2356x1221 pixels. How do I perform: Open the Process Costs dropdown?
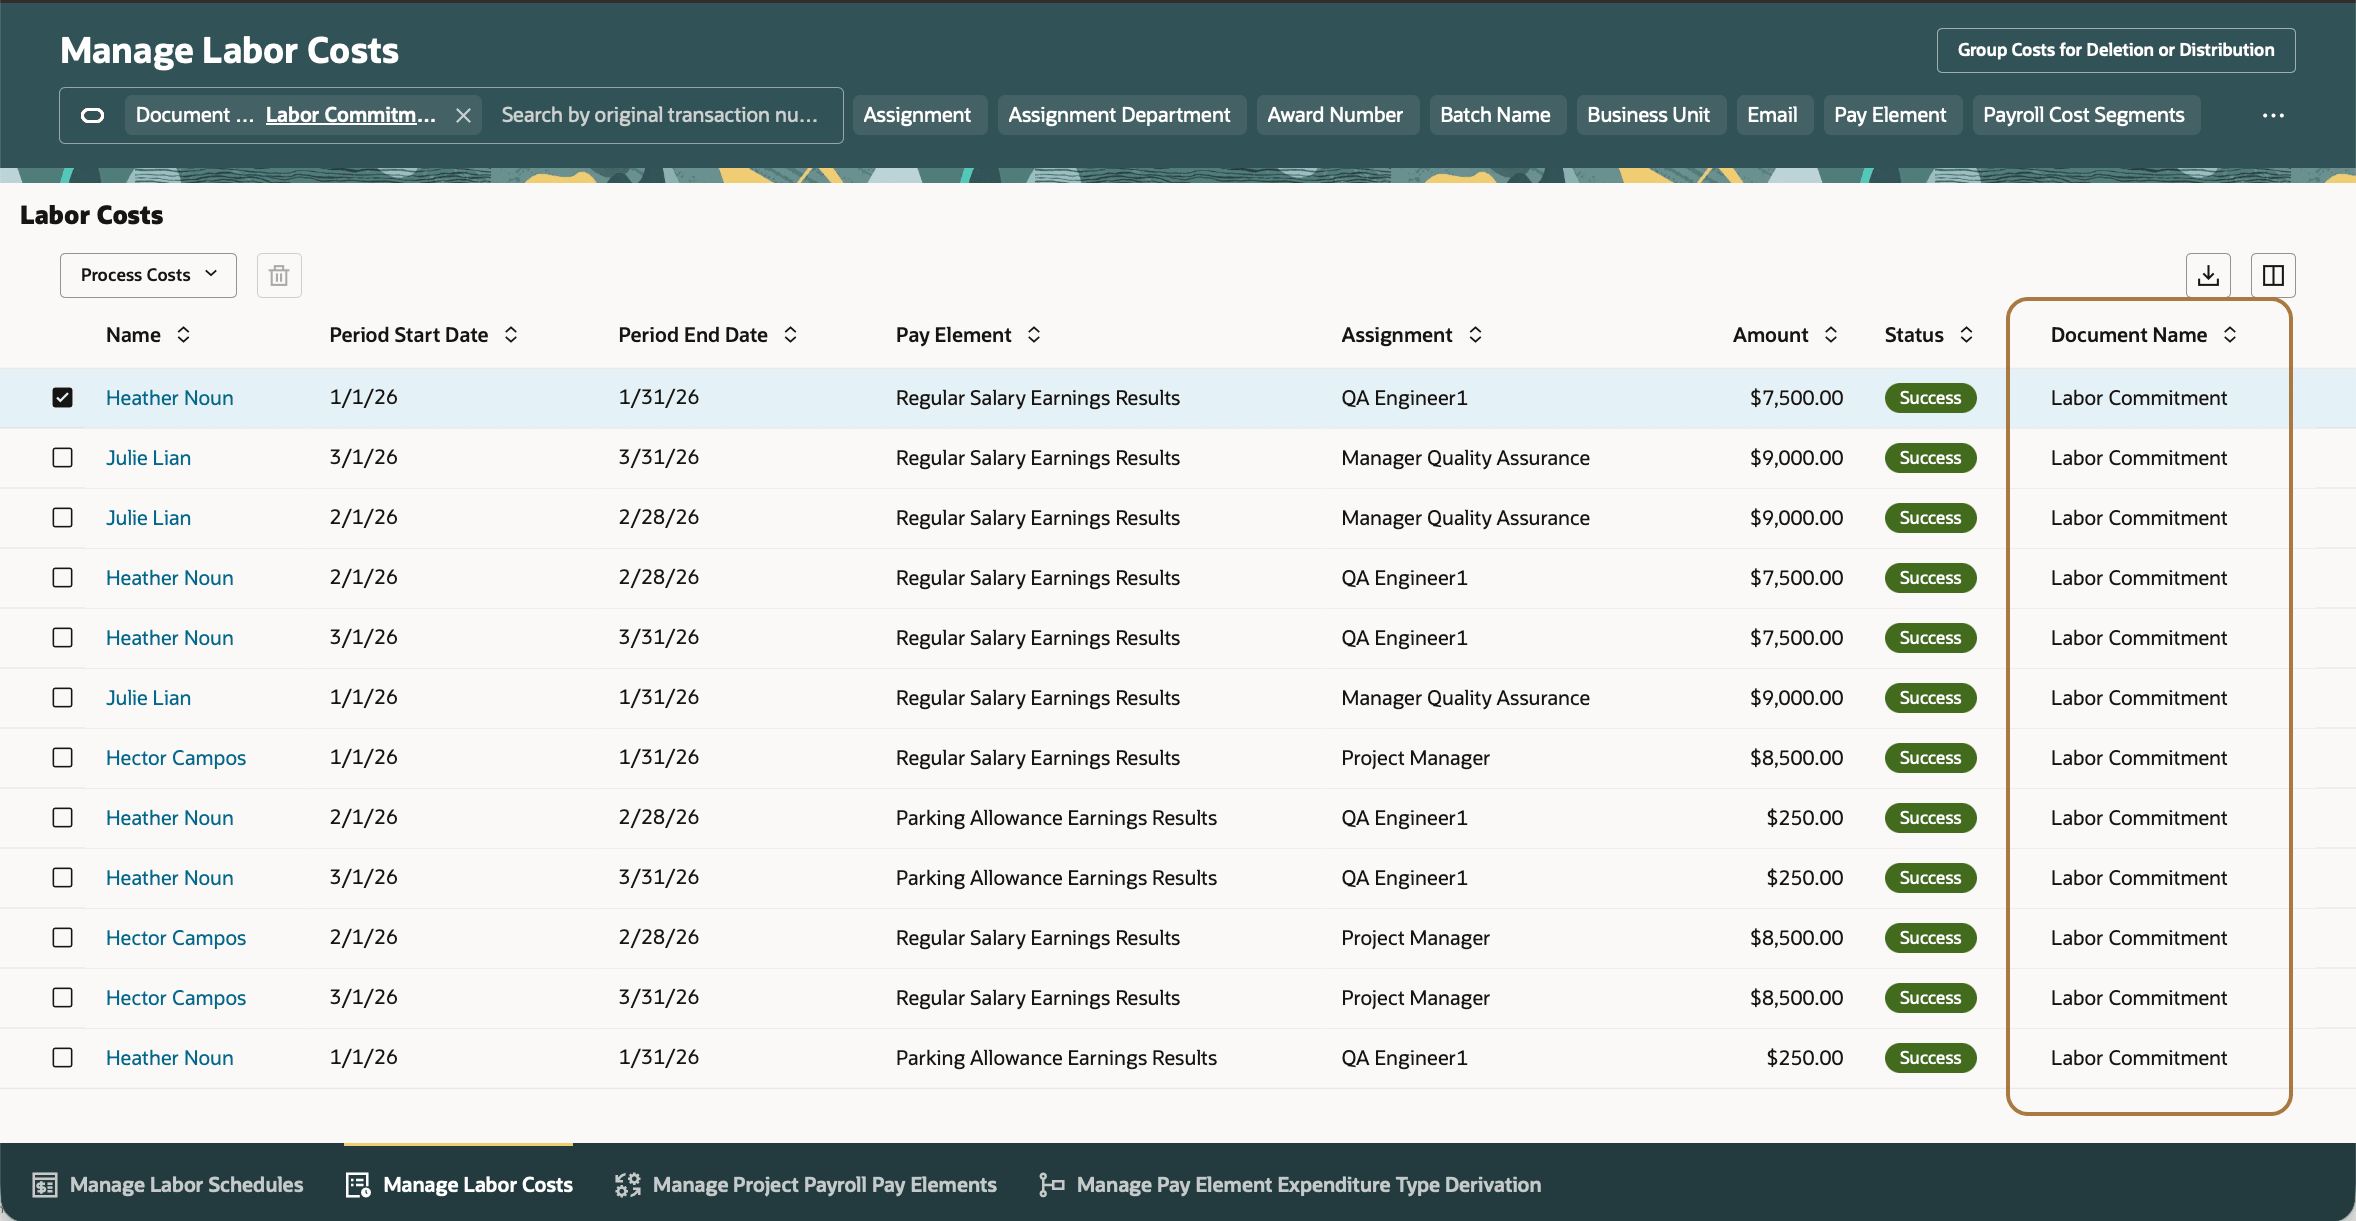click(147, 275)
